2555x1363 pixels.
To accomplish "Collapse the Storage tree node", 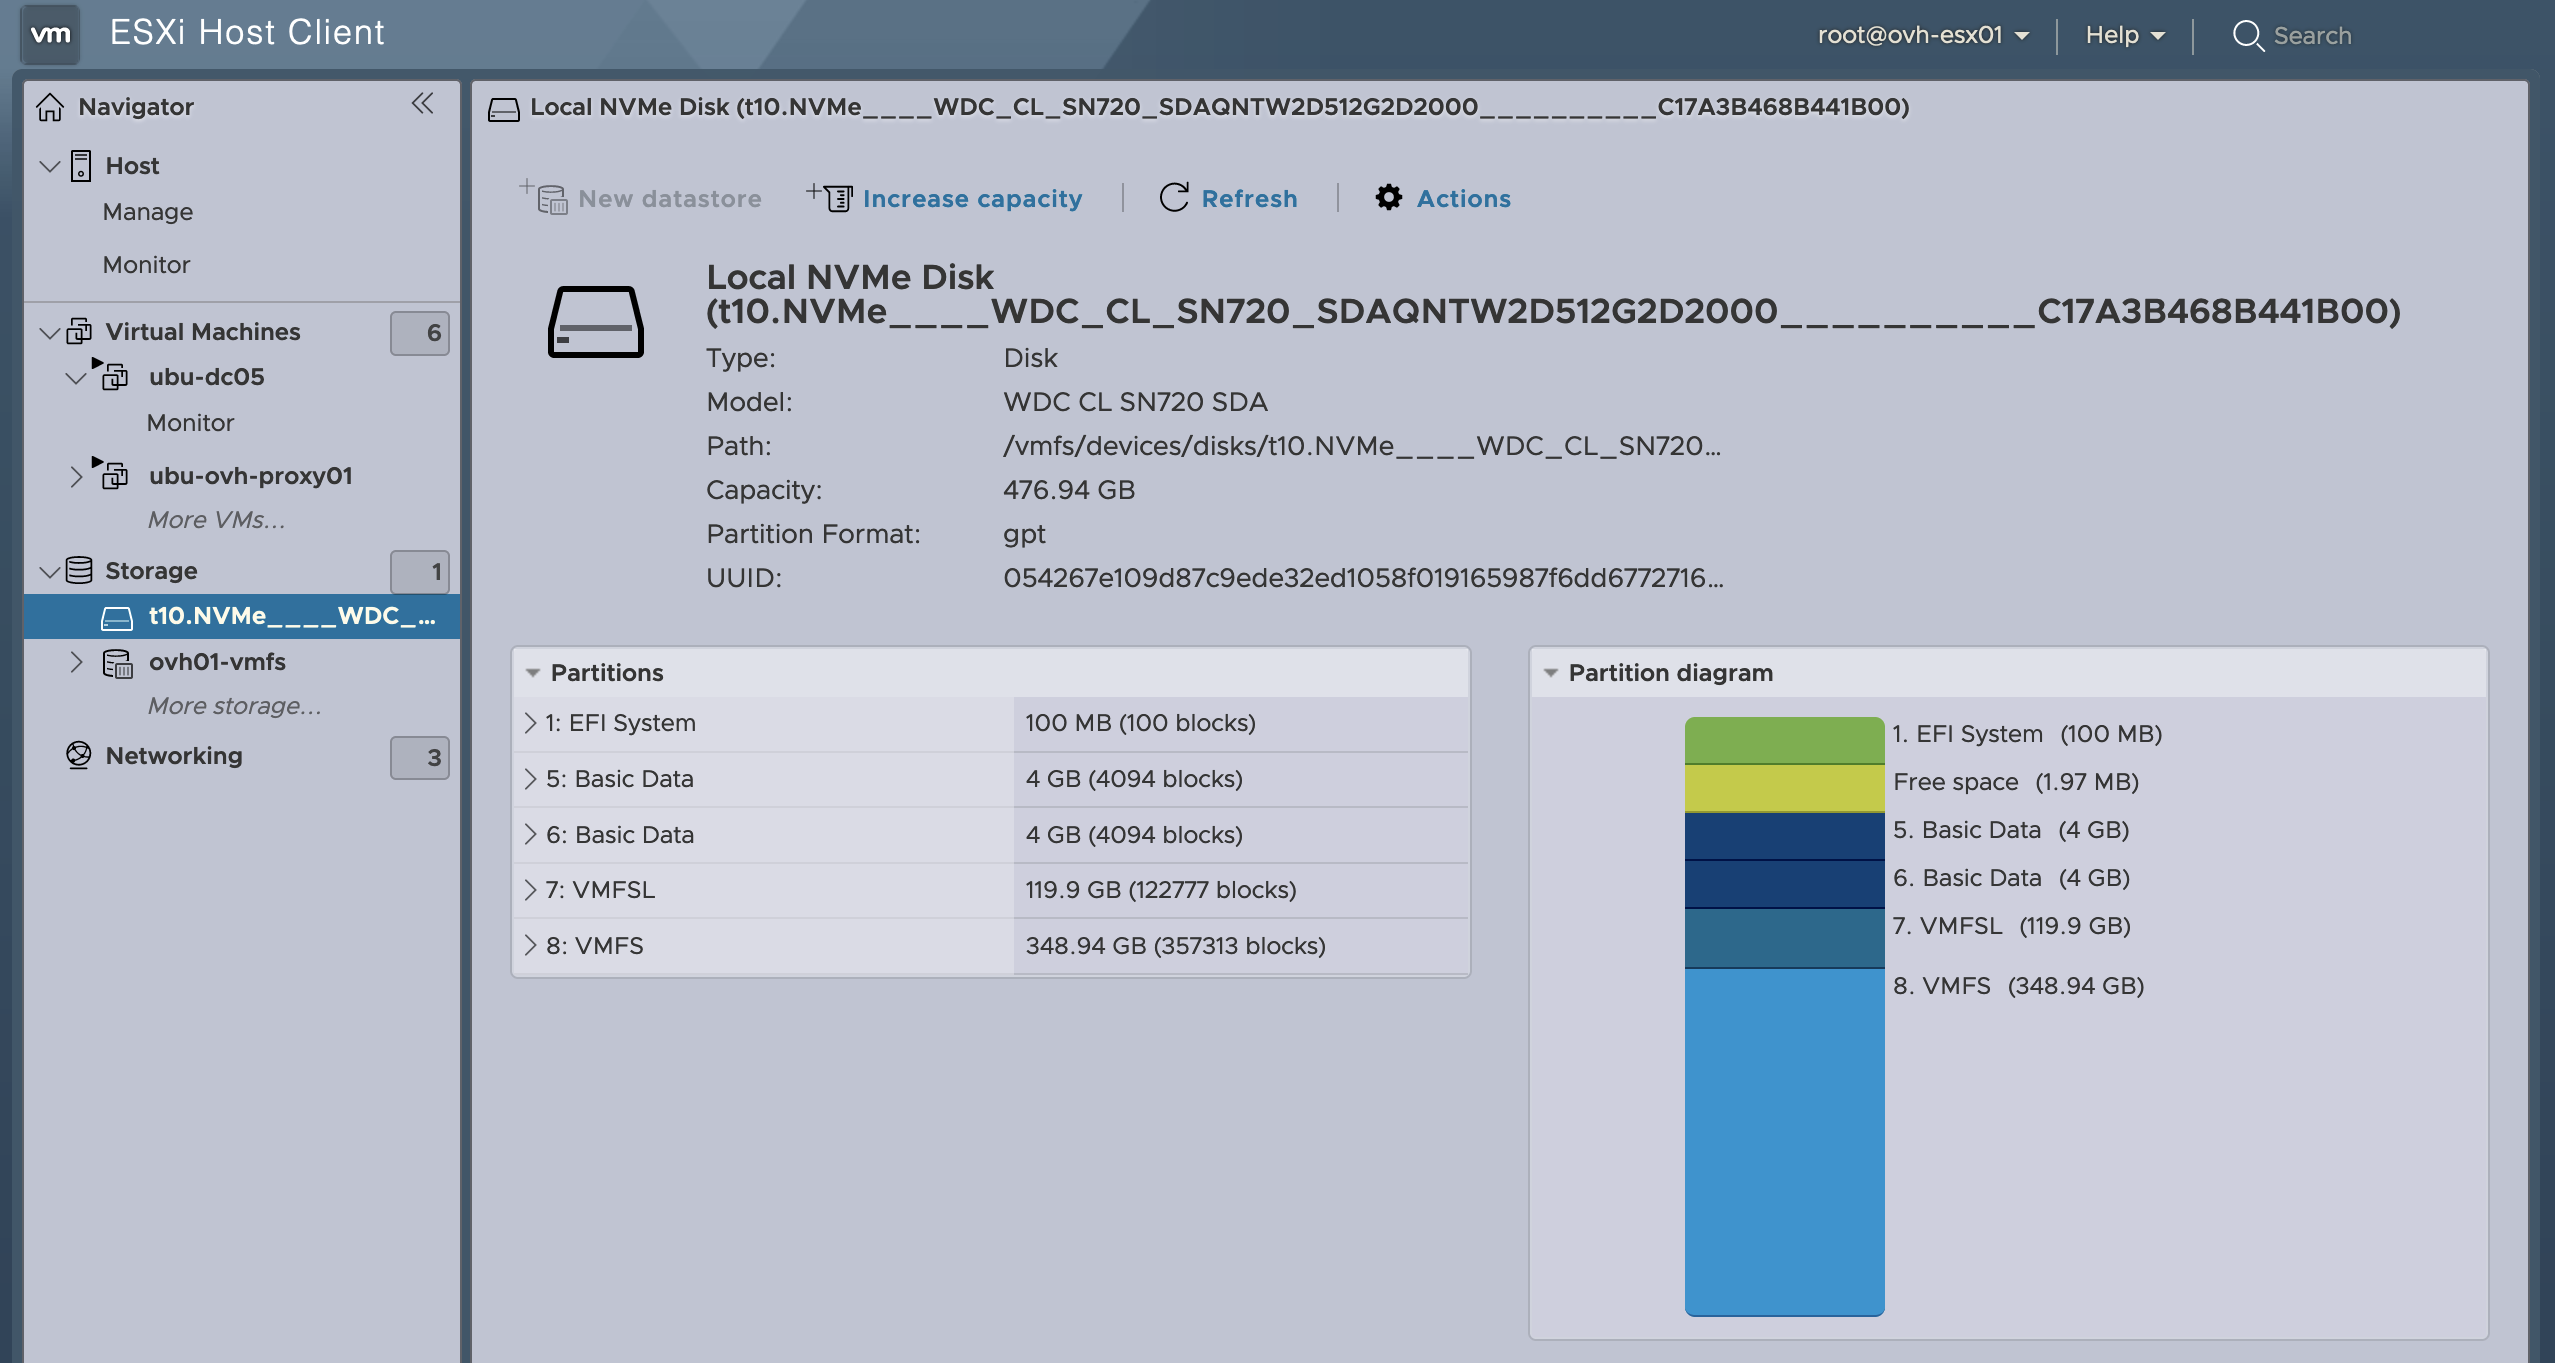I will click(50, 571).
